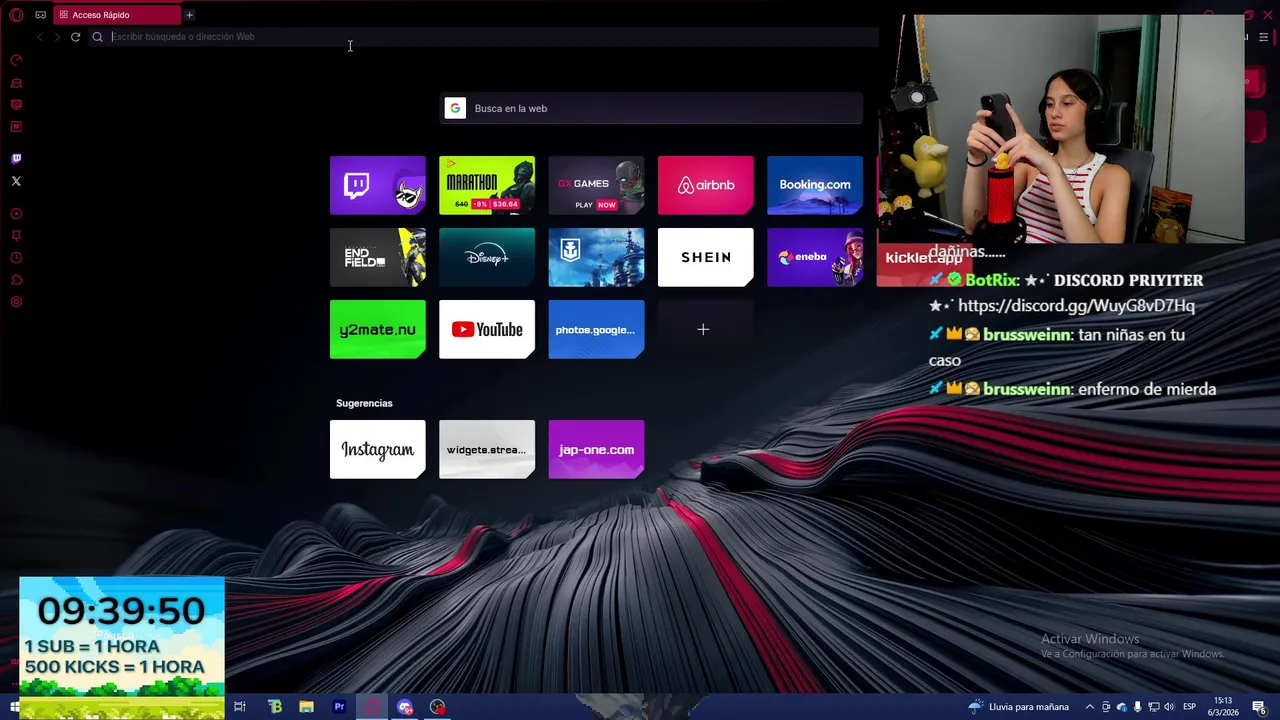Image resolution: width=1280 pixels, height=720 pixels.
Task: Open the network tray icon
Action: pos(1153,707)
